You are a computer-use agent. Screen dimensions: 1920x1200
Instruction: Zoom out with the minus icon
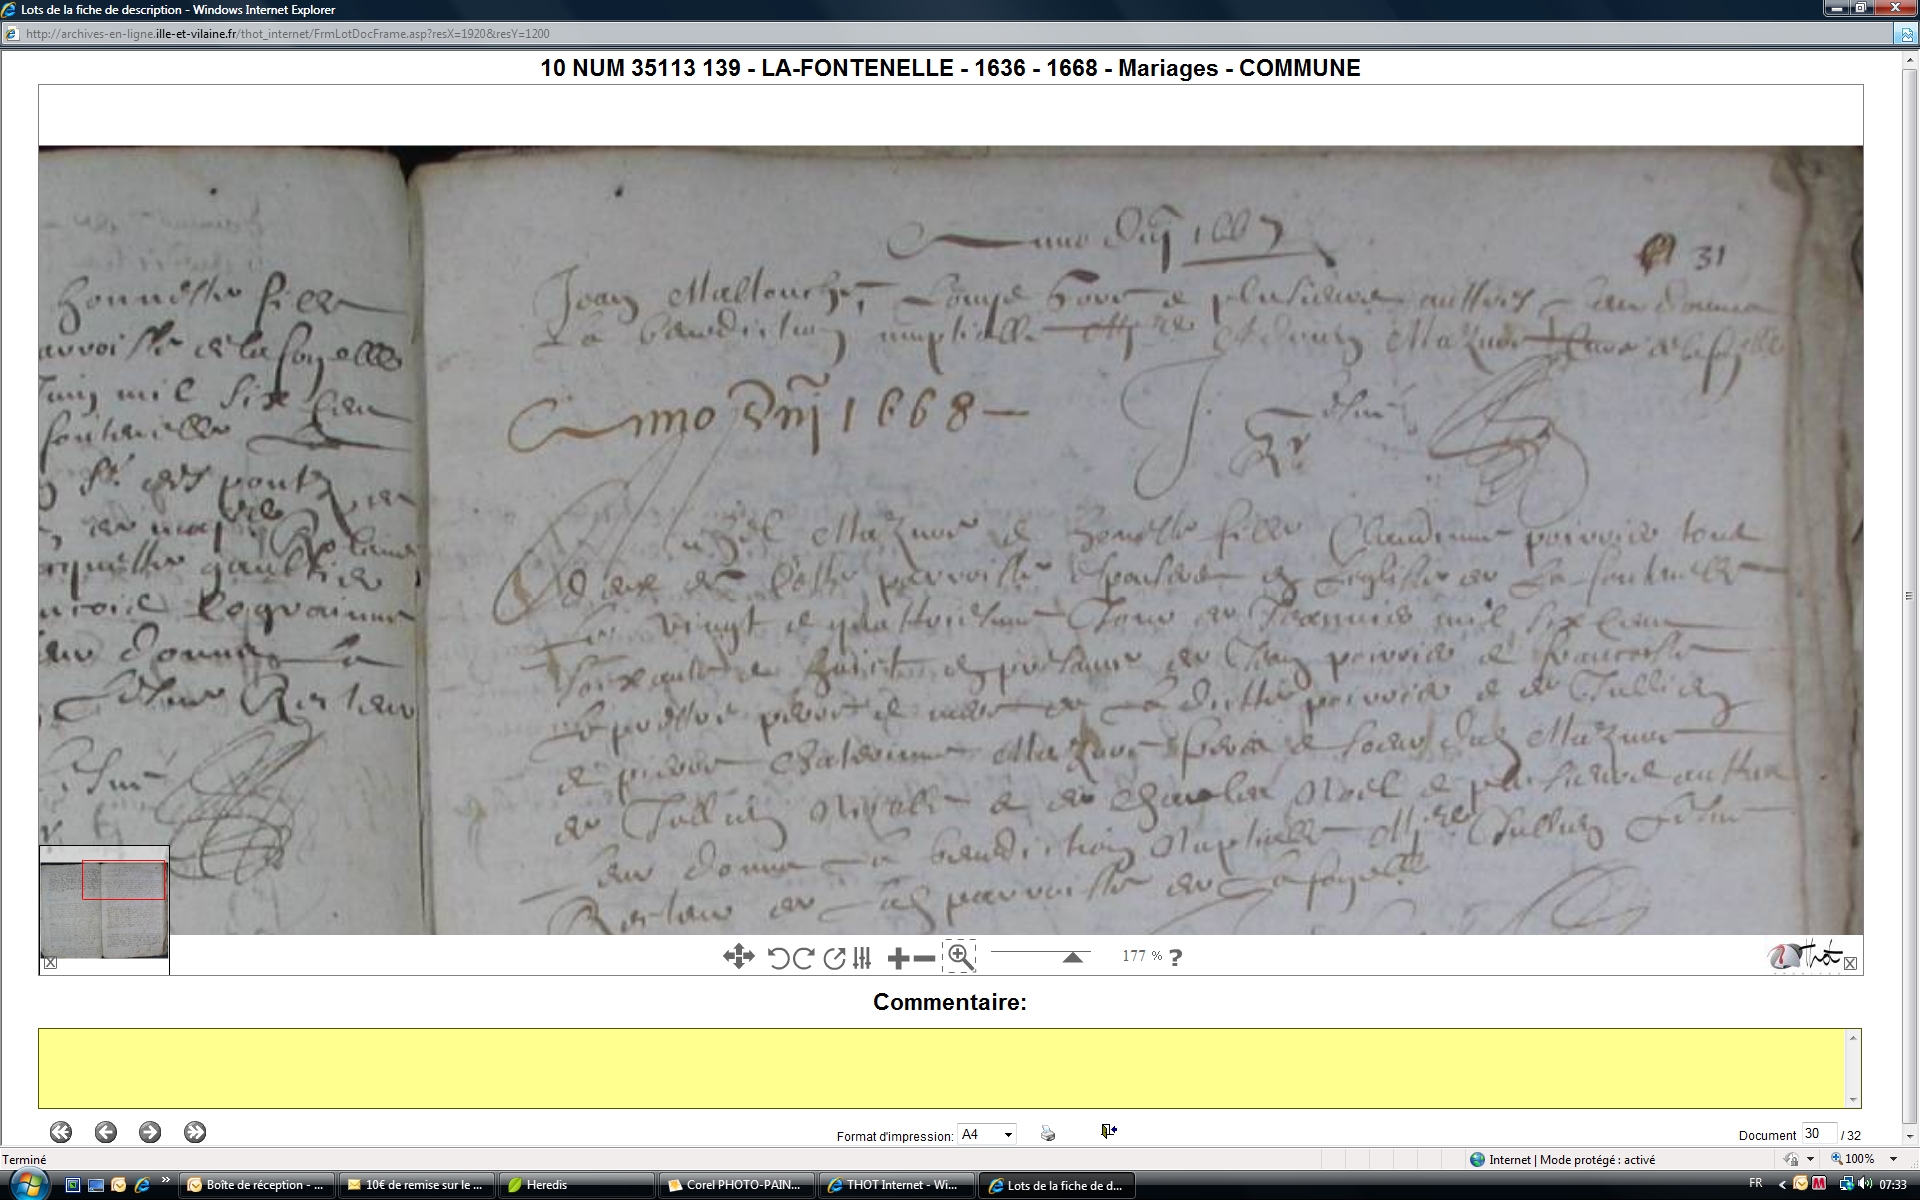click(x=925, y=958)
